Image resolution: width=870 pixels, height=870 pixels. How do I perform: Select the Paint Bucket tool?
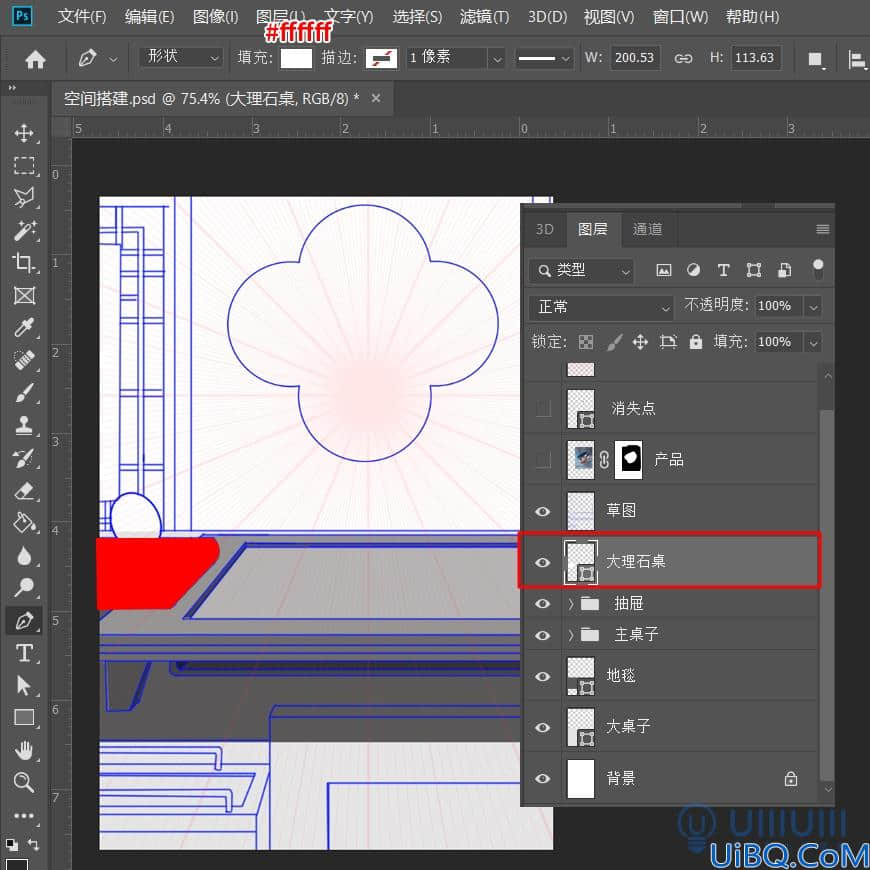click(x=24, y=523)
